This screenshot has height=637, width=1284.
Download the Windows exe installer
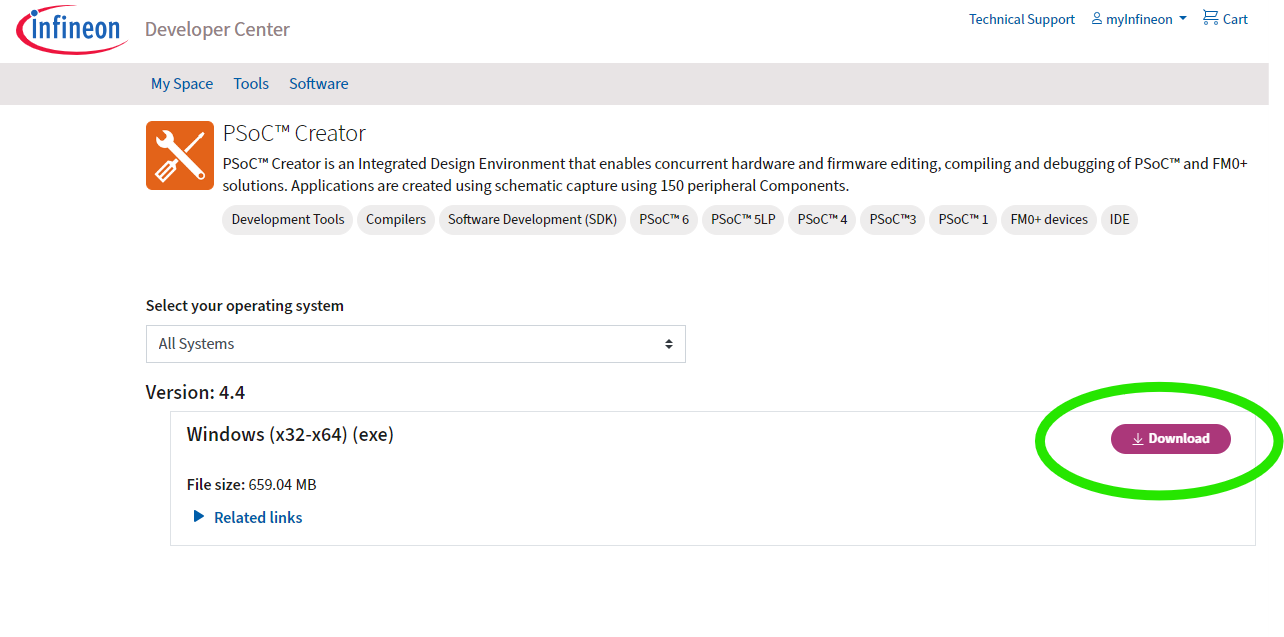(x=1171, y=438)
